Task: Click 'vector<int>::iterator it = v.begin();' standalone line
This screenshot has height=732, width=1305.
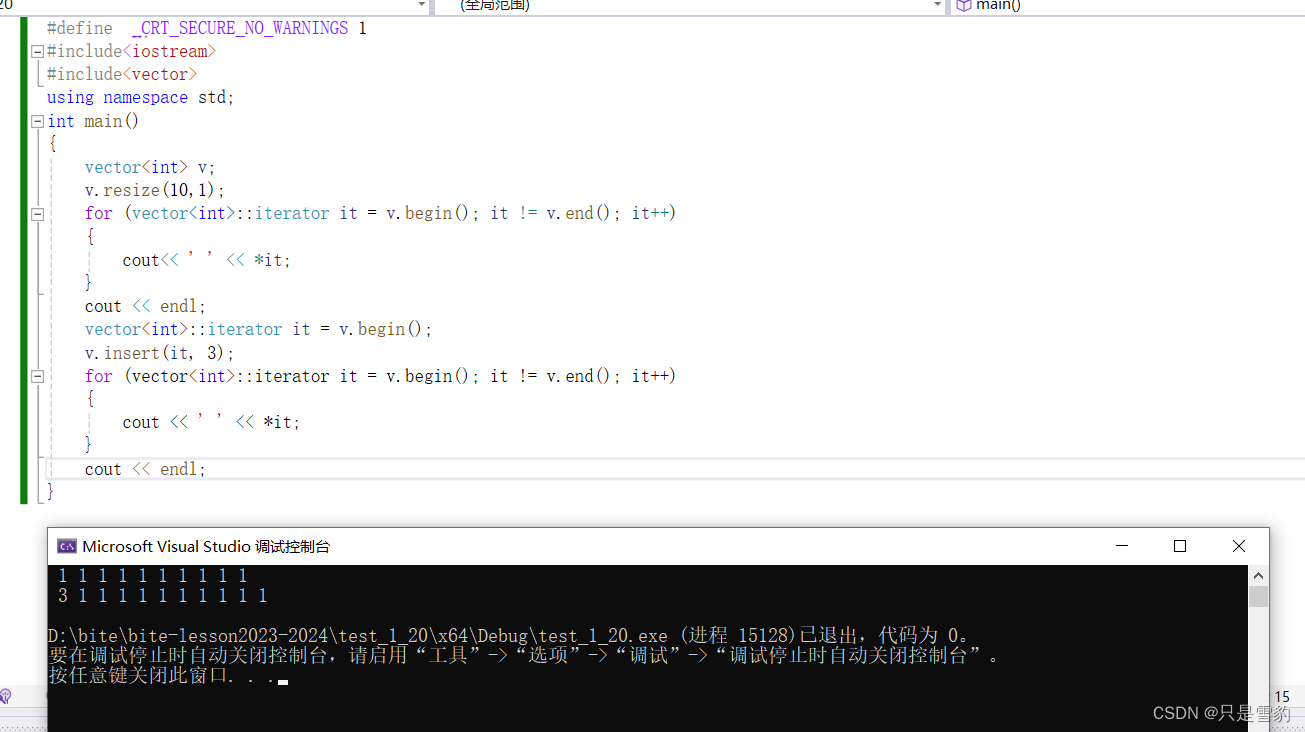Action: point(258,329)
